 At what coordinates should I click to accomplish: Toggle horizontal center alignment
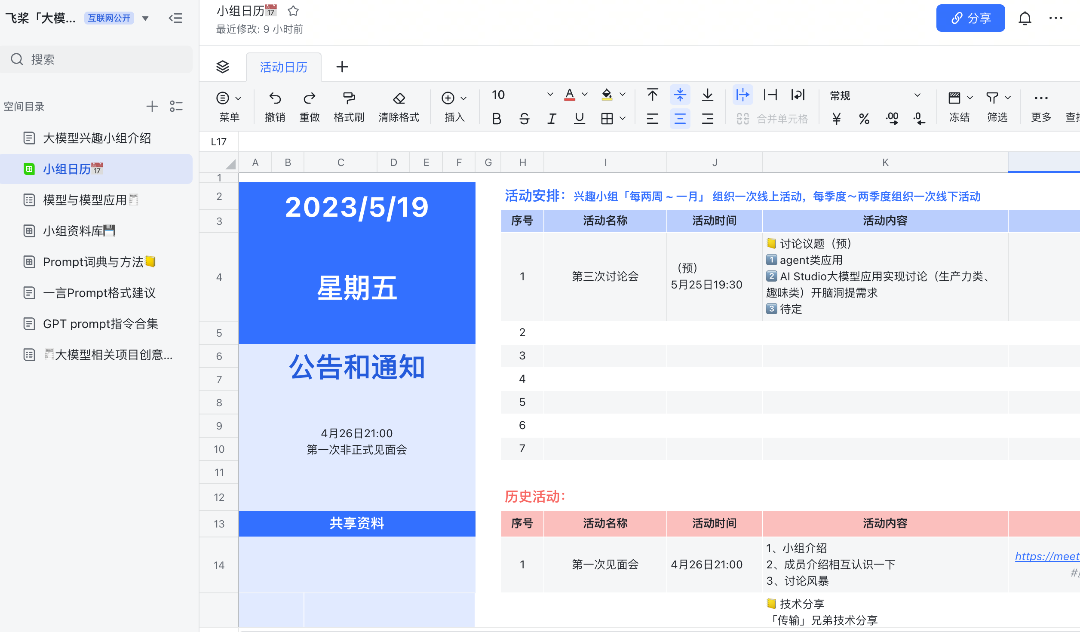[680, 119]
